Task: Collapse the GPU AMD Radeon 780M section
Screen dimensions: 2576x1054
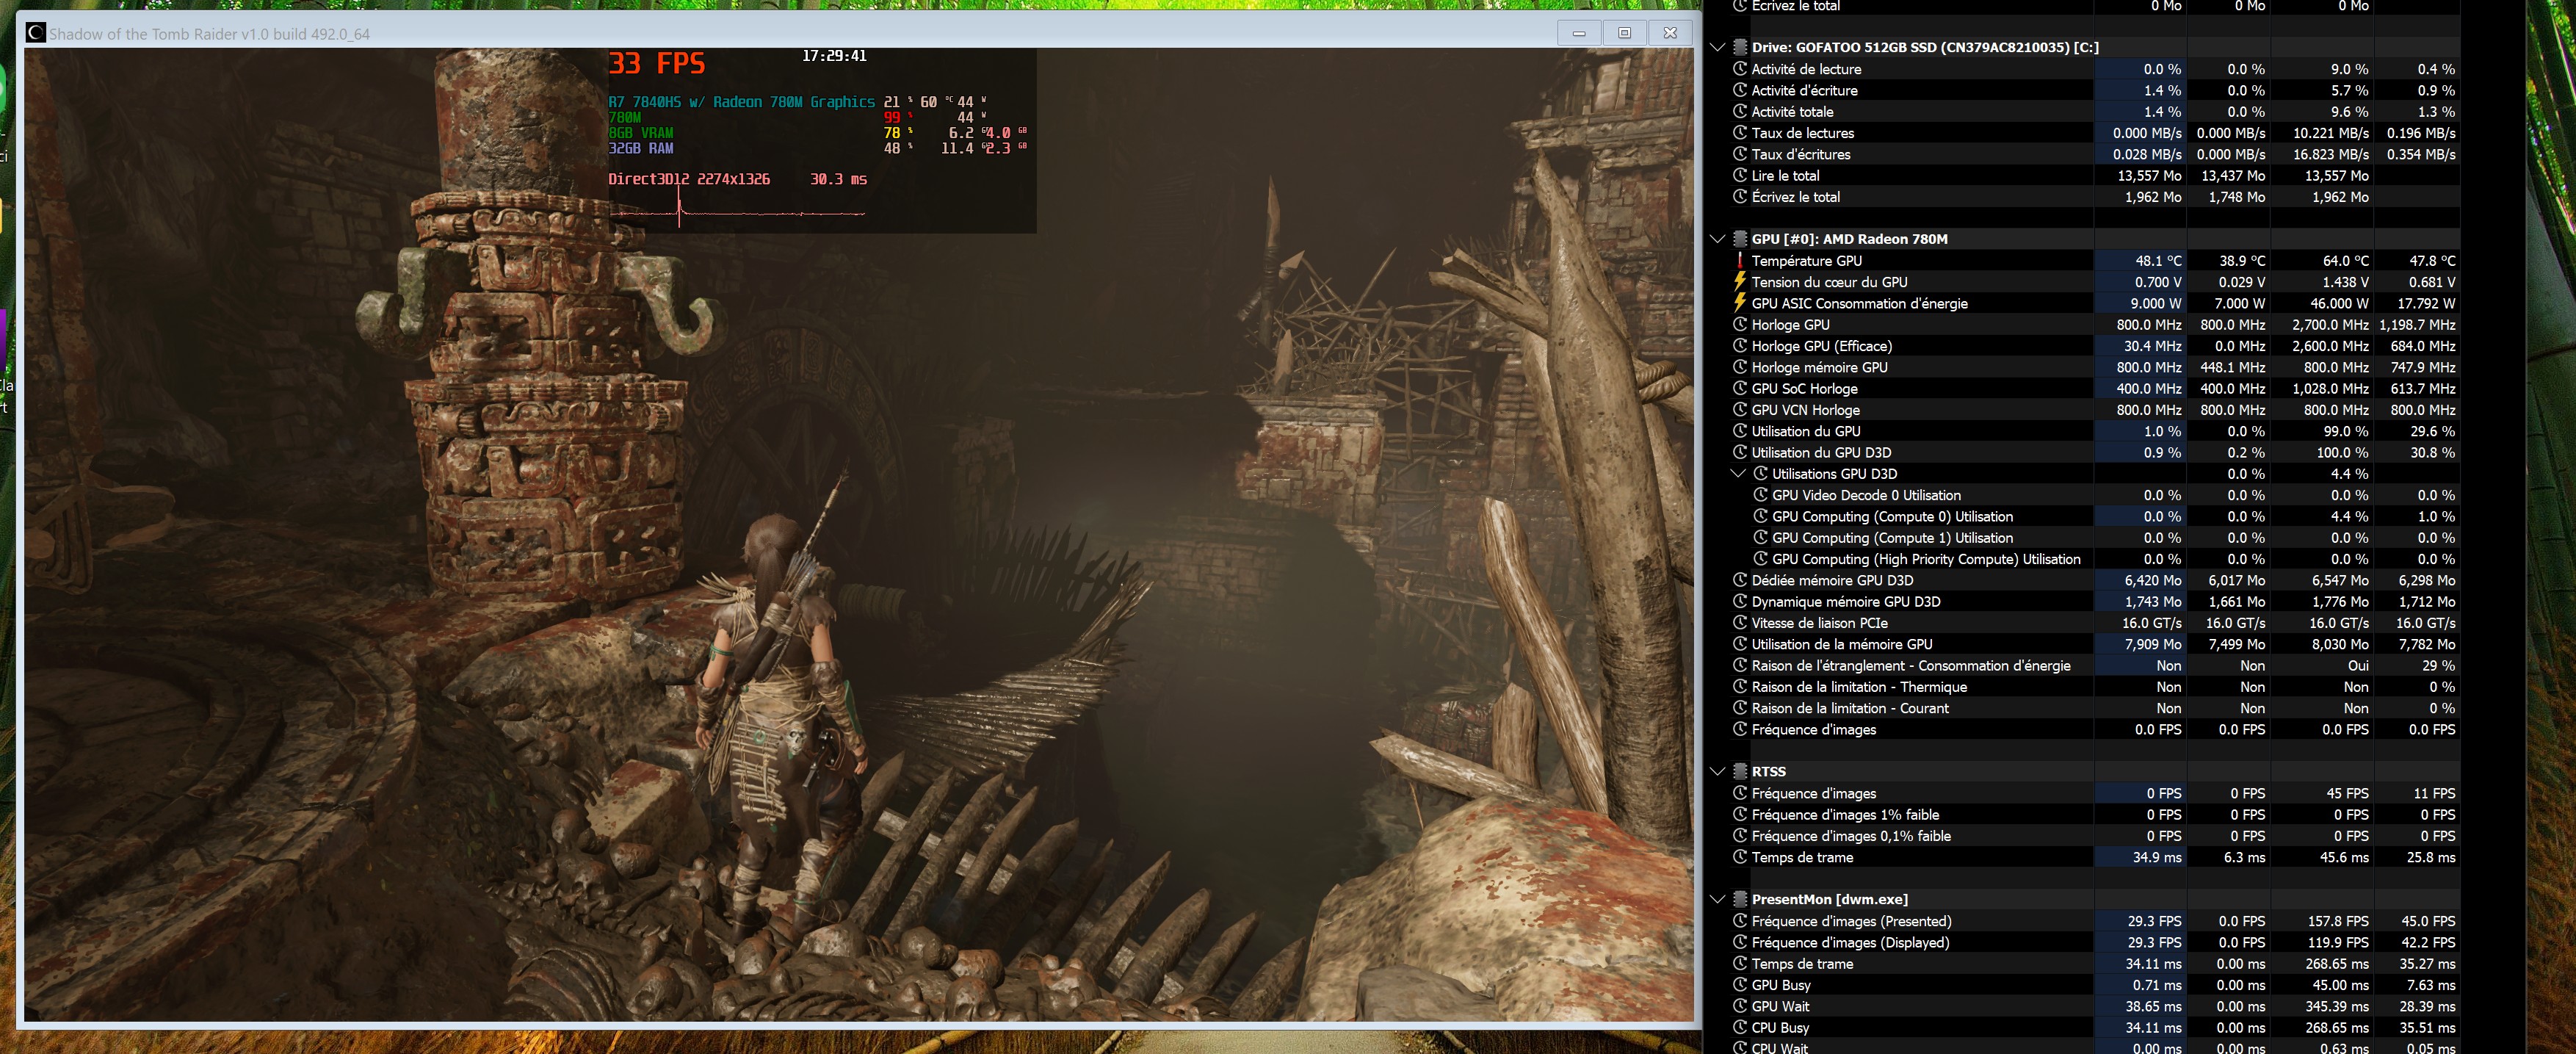Action: [x=1717, y=239]
